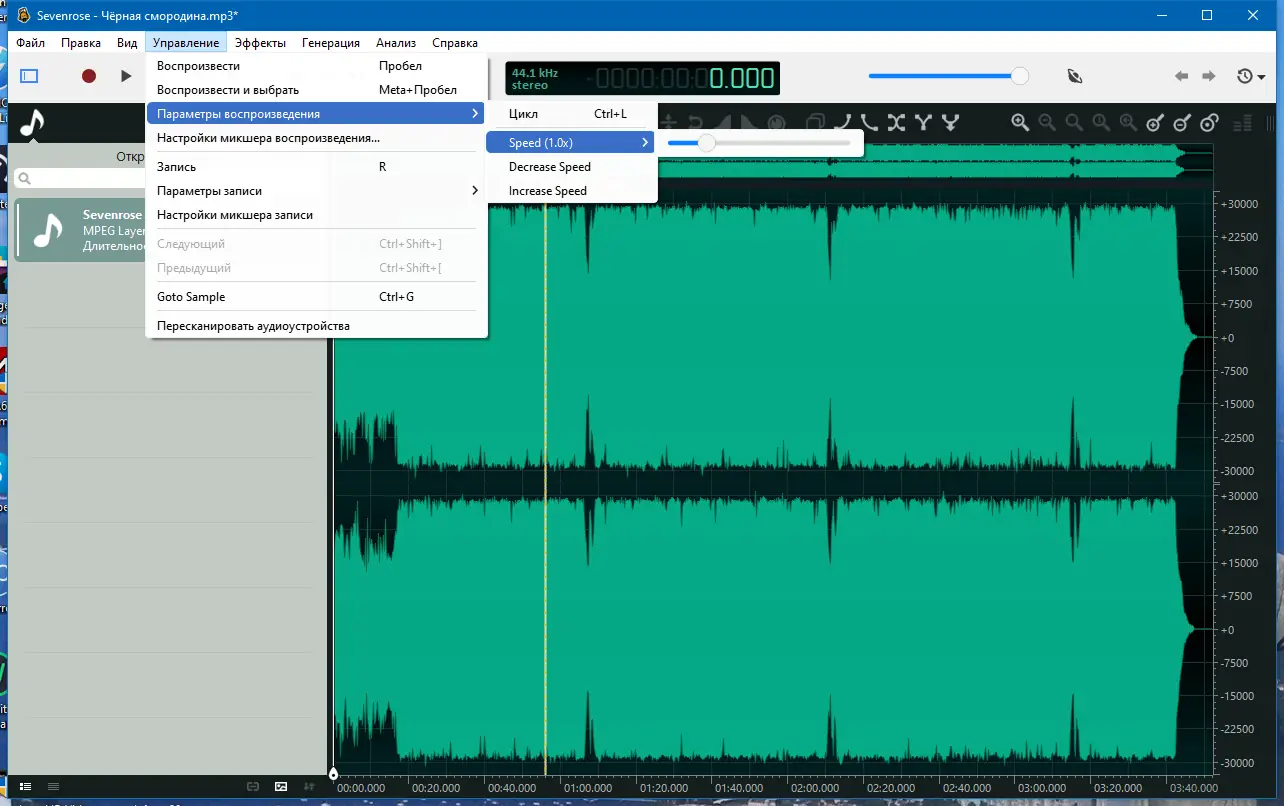
Task: Select the channel swap X-shaped tool icon
Action: [x=896, y=122]
